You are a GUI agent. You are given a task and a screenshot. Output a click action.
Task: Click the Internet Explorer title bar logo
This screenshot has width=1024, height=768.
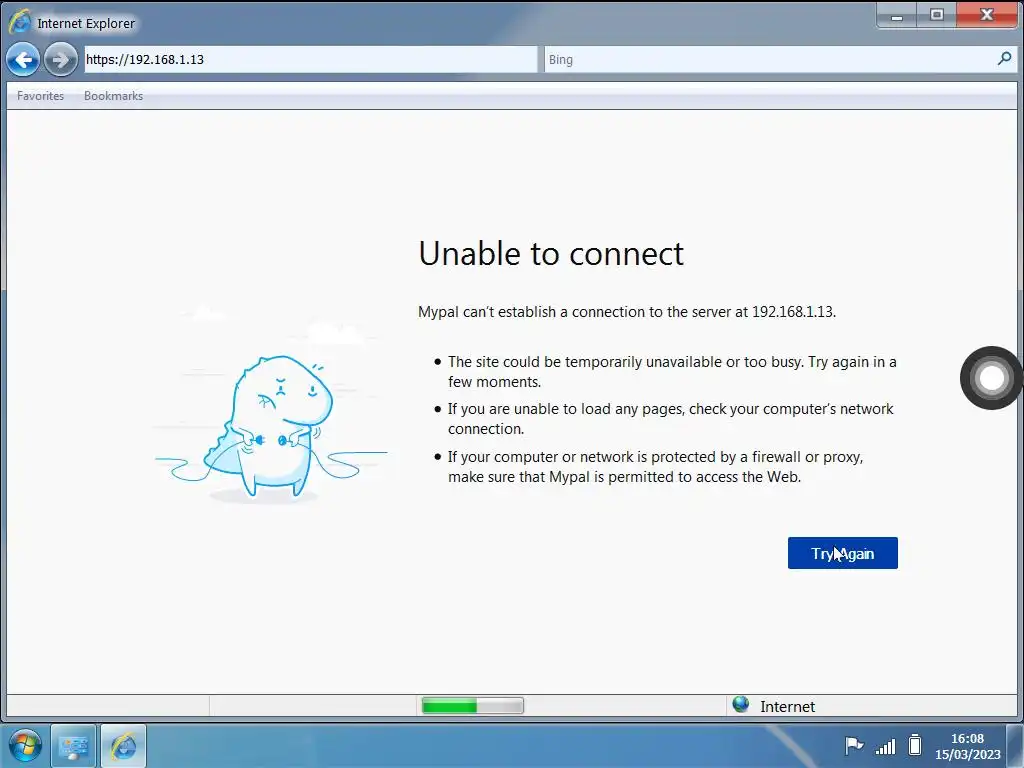[19, 22]
